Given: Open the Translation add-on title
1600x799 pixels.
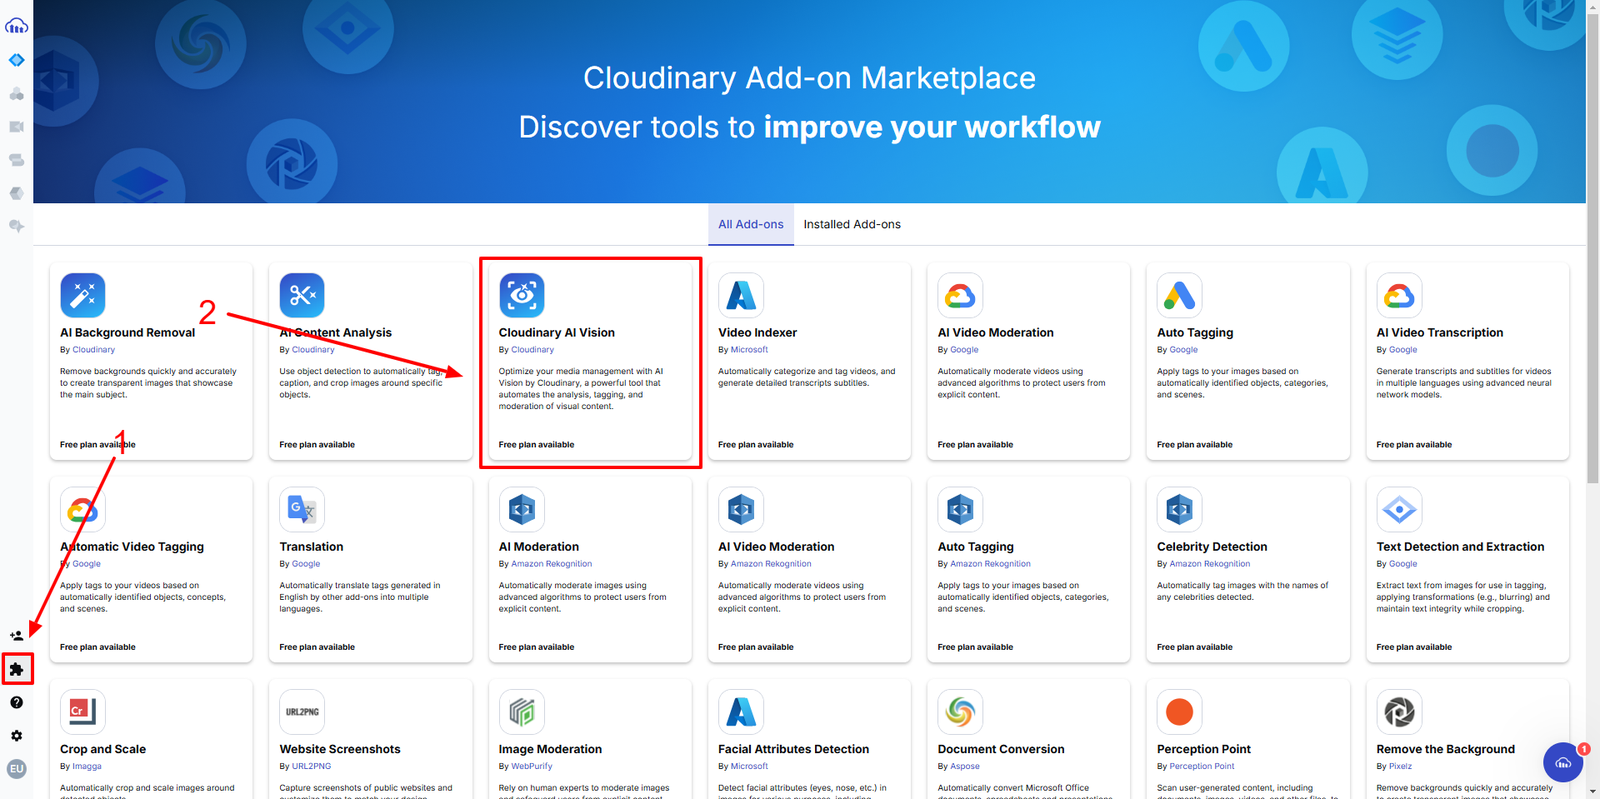Looking at the screenshot, I should 311,546.
